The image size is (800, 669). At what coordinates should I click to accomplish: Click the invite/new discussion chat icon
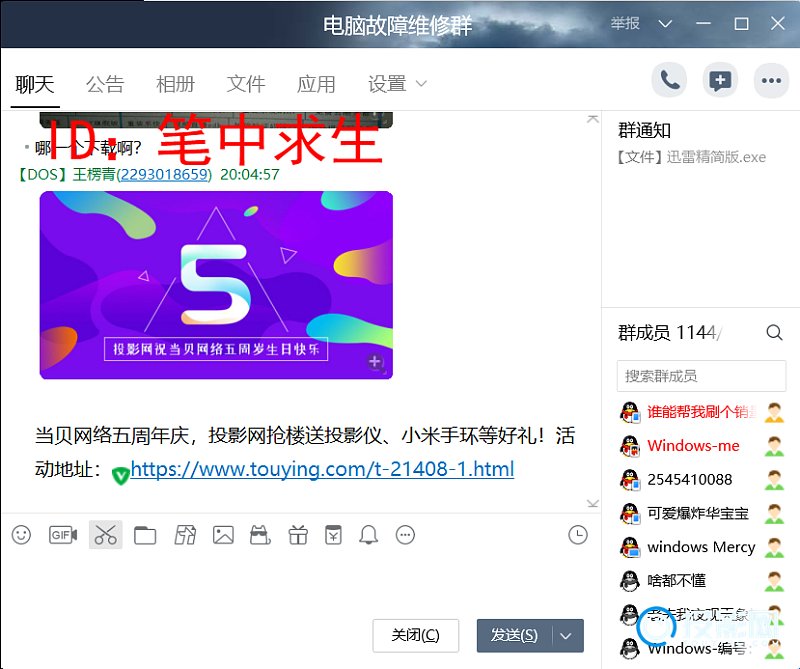720,81
